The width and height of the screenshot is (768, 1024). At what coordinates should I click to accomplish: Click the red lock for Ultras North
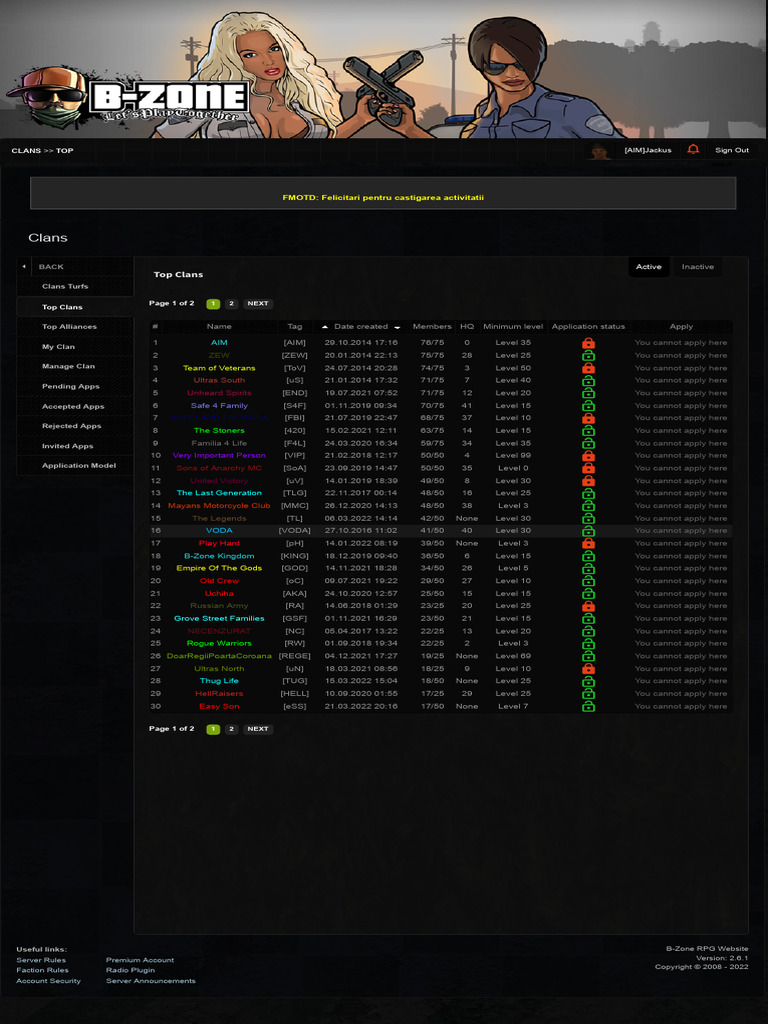(588, 669)
